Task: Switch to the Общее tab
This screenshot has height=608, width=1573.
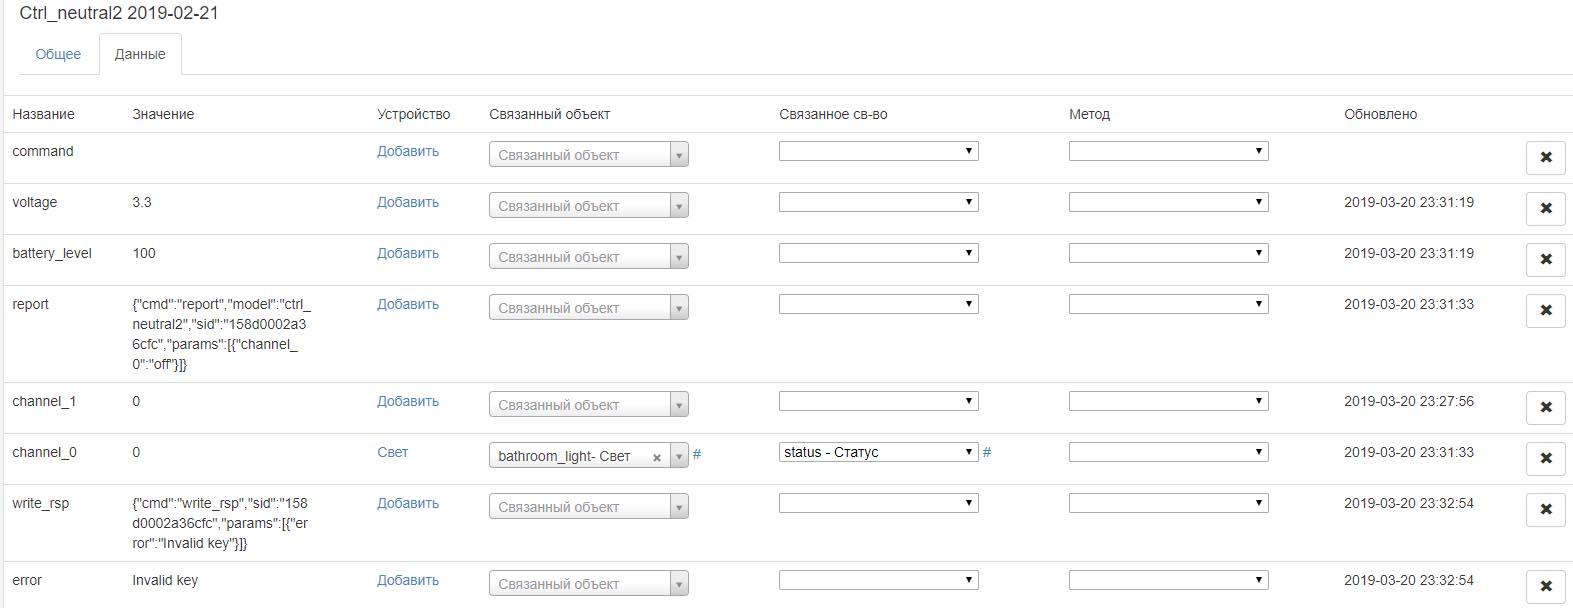Action: (x=58, y=54)
